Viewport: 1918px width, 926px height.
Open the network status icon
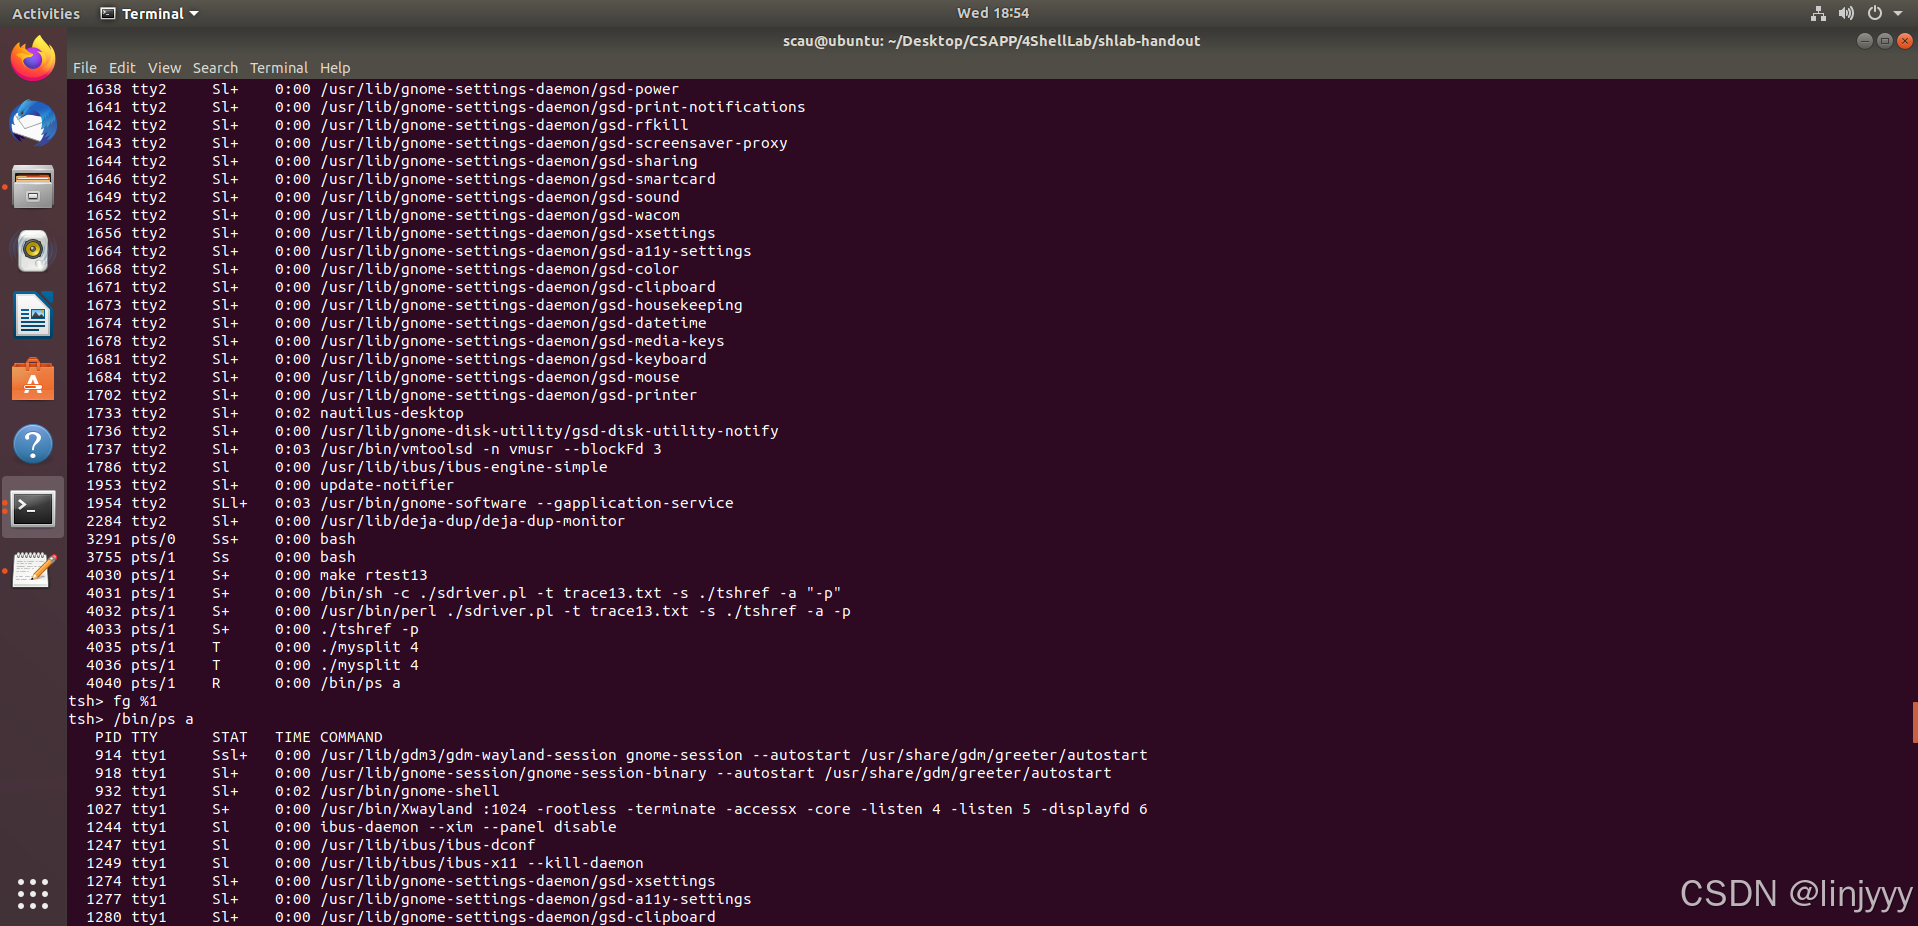[1818, 13]
